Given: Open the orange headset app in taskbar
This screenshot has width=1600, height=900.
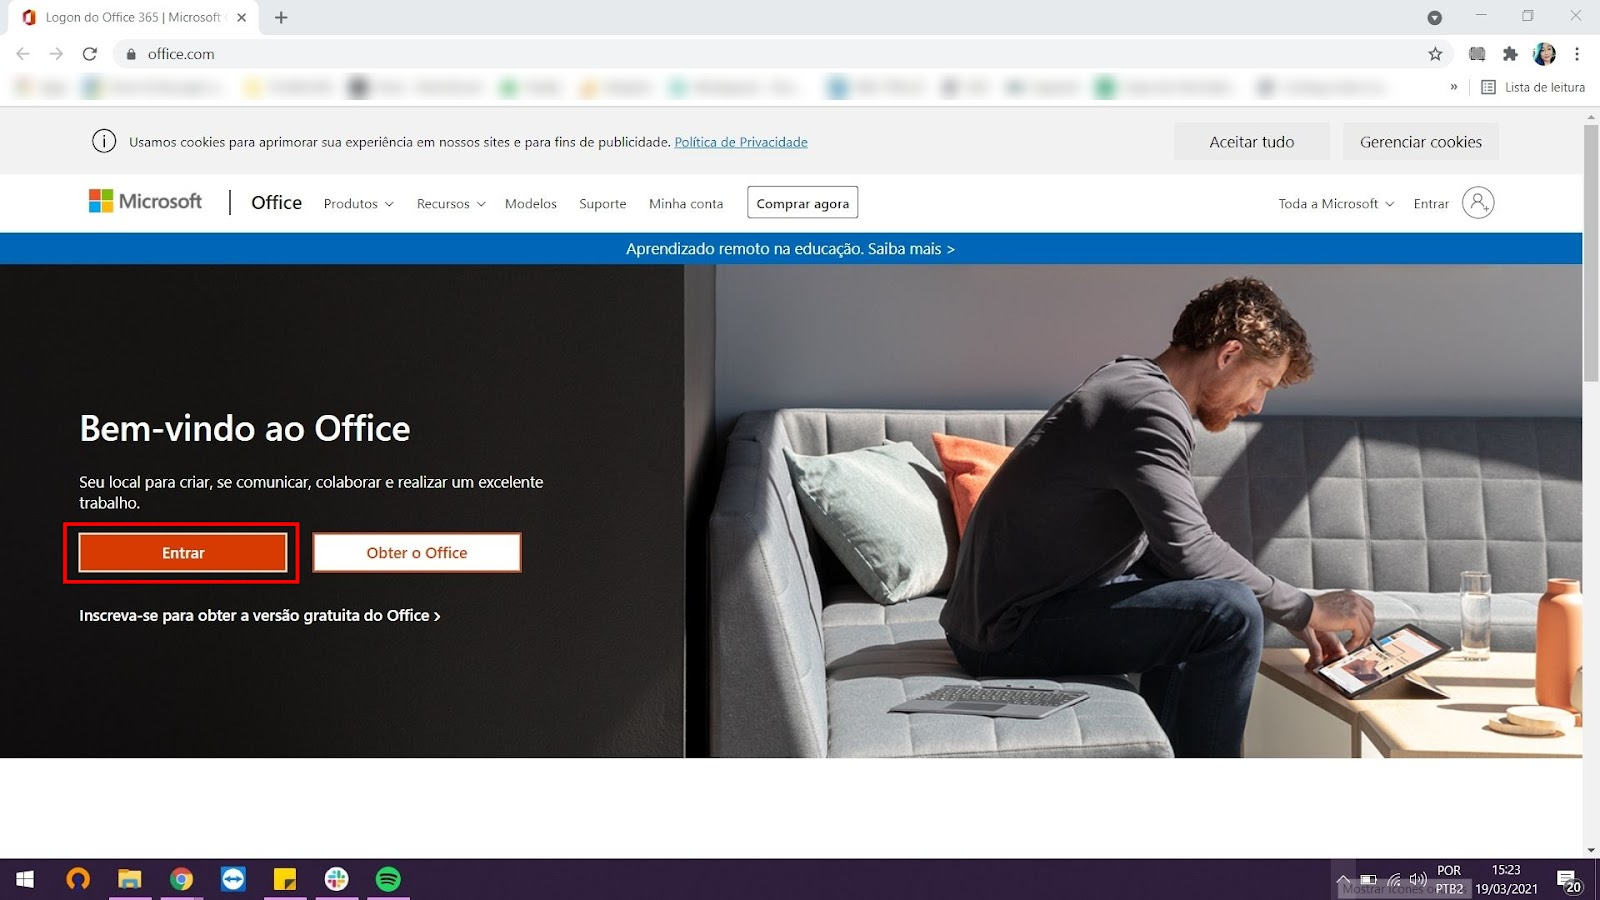Looking at the screenshot, I should point(78,879).
